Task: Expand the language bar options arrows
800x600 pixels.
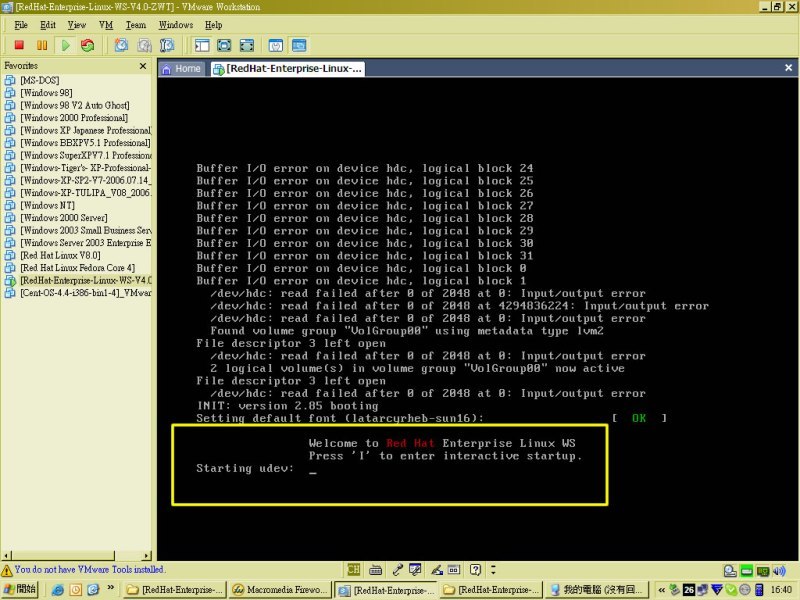Action: [493, 569]
